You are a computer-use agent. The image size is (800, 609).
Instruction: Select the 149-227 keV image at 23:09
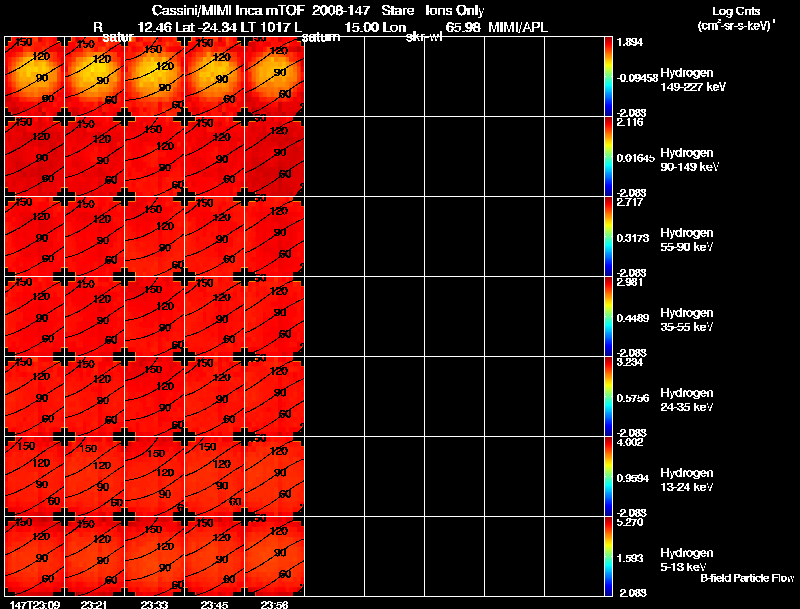[34, 76]
